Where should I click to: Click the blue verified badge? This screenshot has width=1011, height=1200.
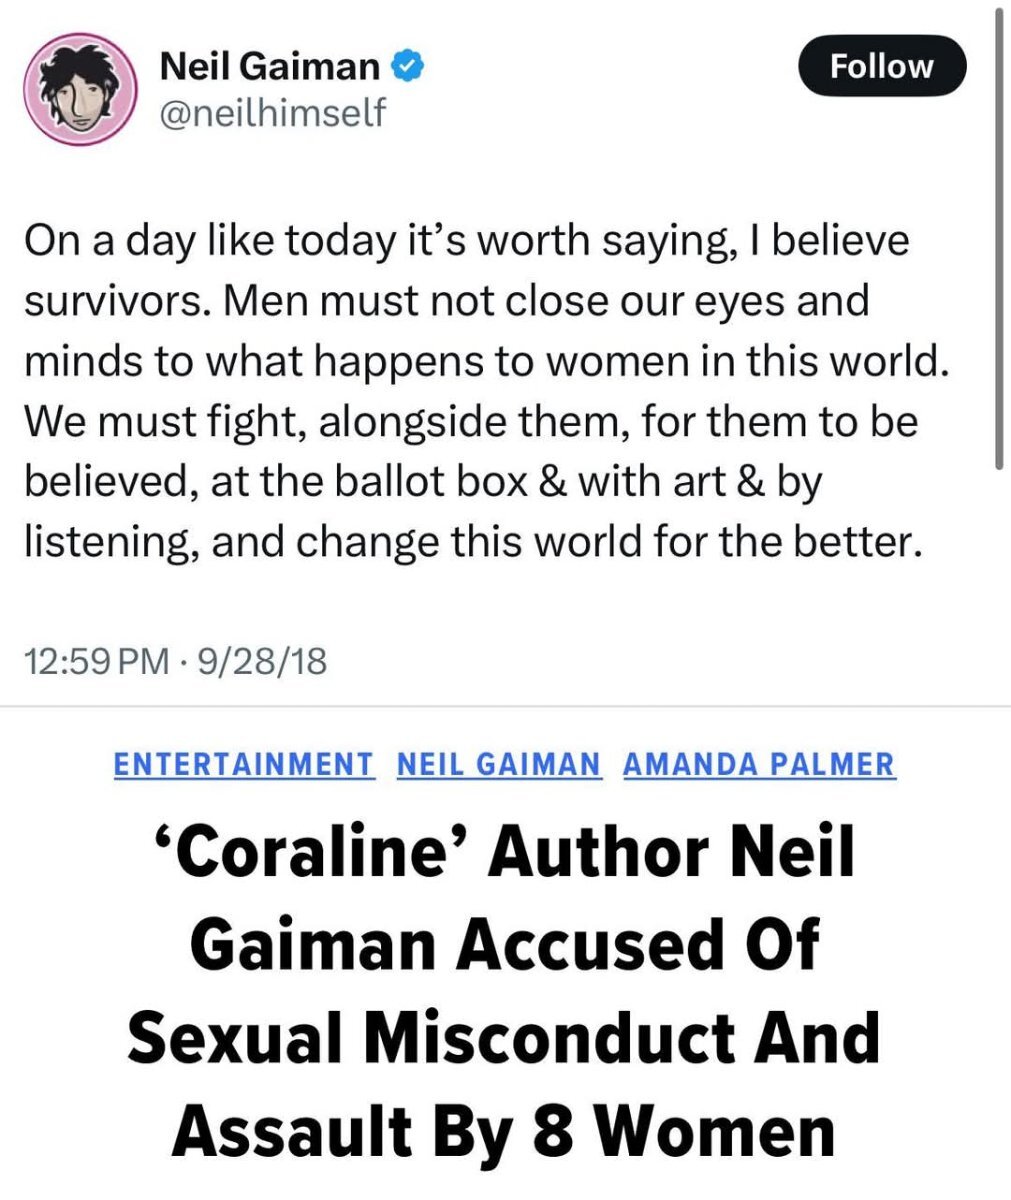[x=406, y=67]
